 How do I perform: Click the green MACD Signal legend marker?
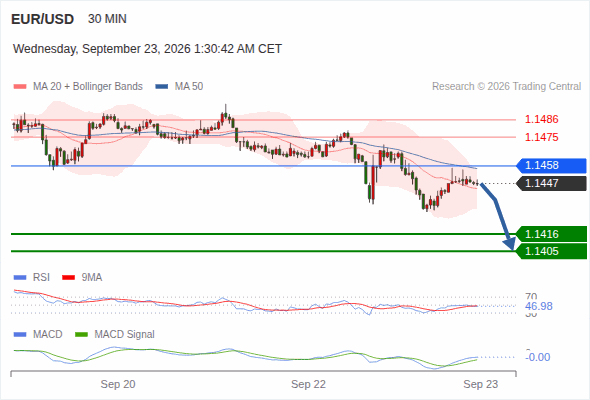click(x=81, y=335)
